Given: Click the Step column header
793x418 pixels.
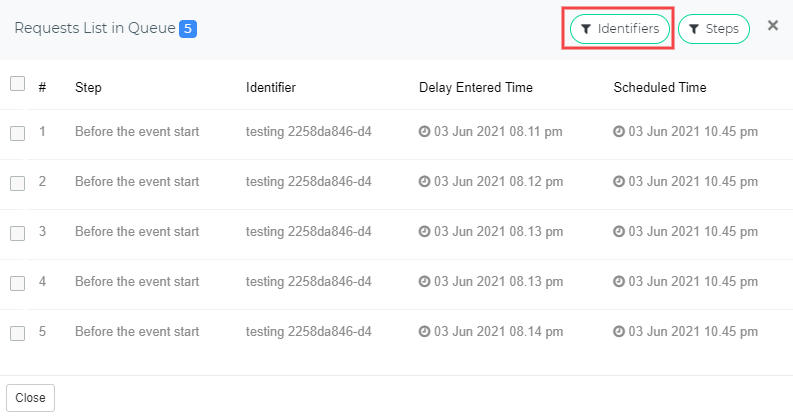Looking at the screenshot, I should pyautogui.click(x=88, y=87).
